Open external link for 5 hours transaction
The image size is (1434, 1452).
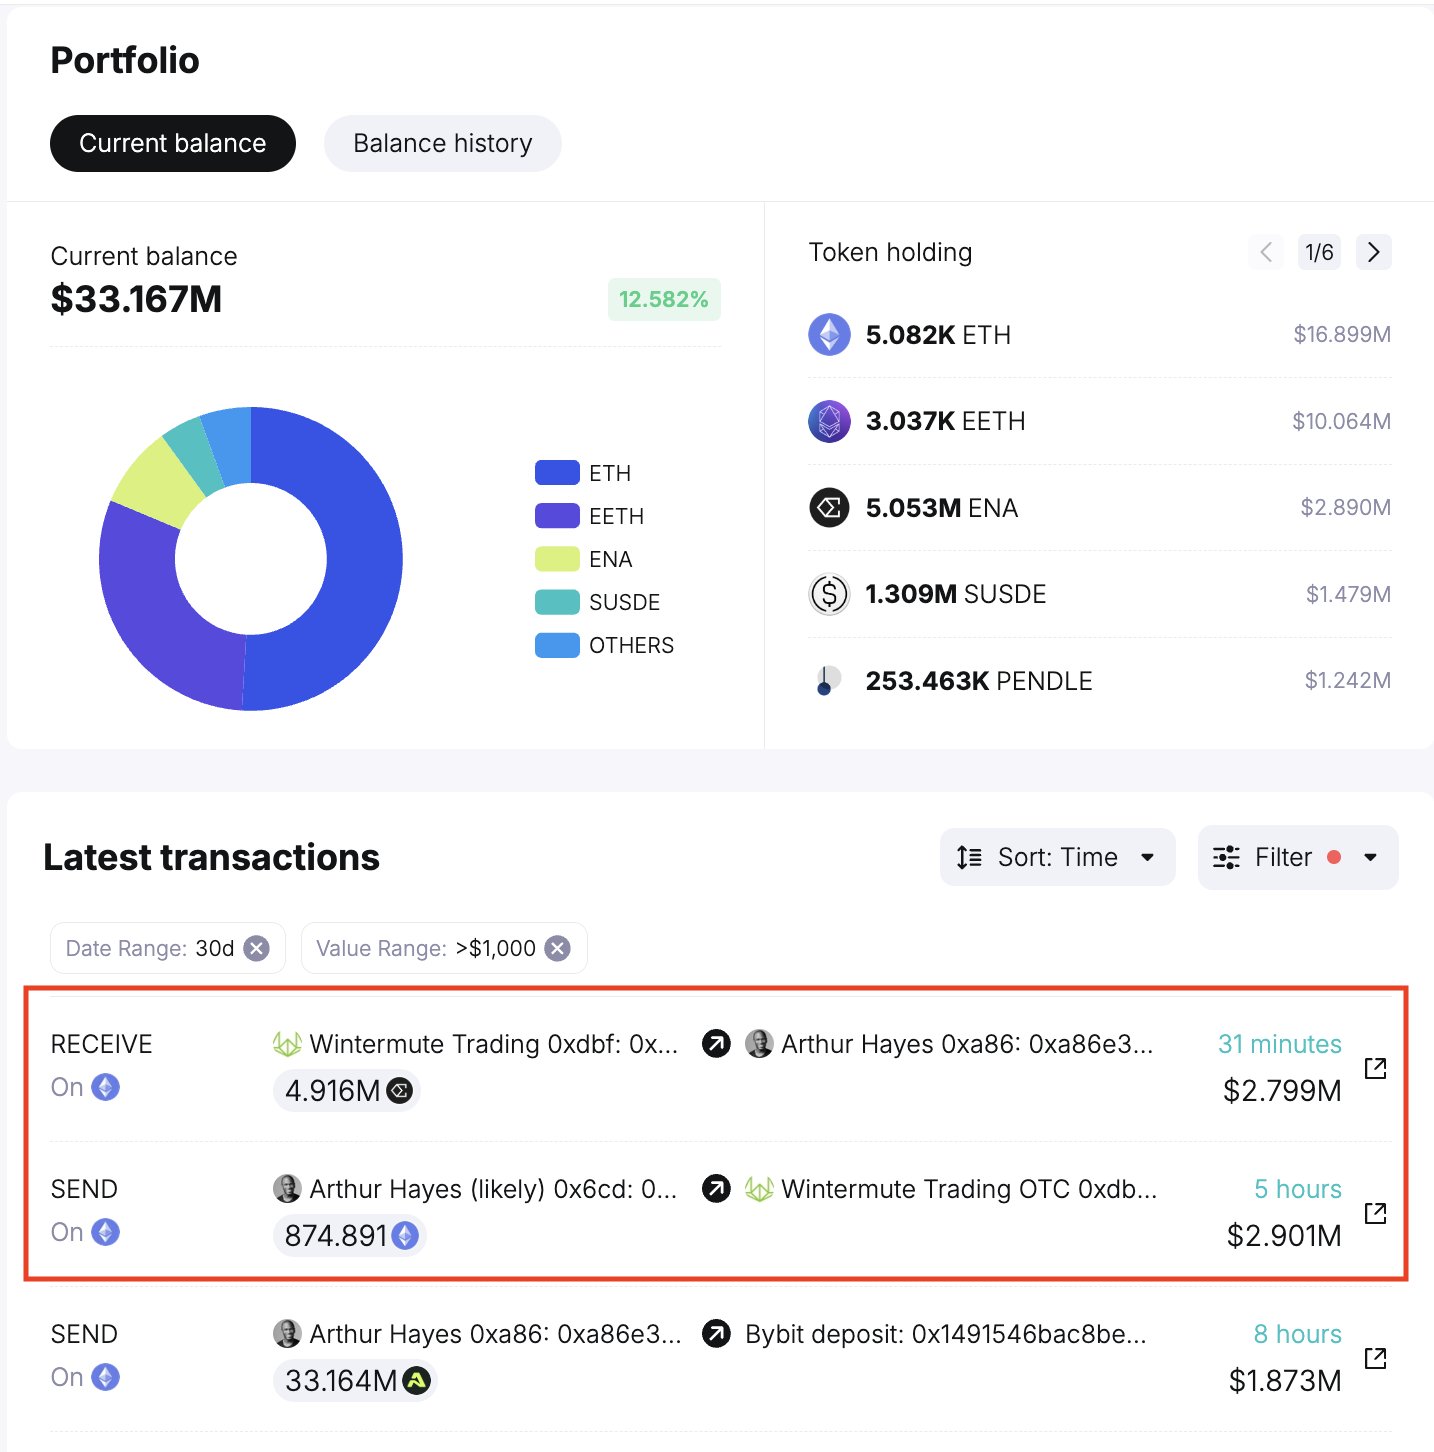[1375, 1213]
